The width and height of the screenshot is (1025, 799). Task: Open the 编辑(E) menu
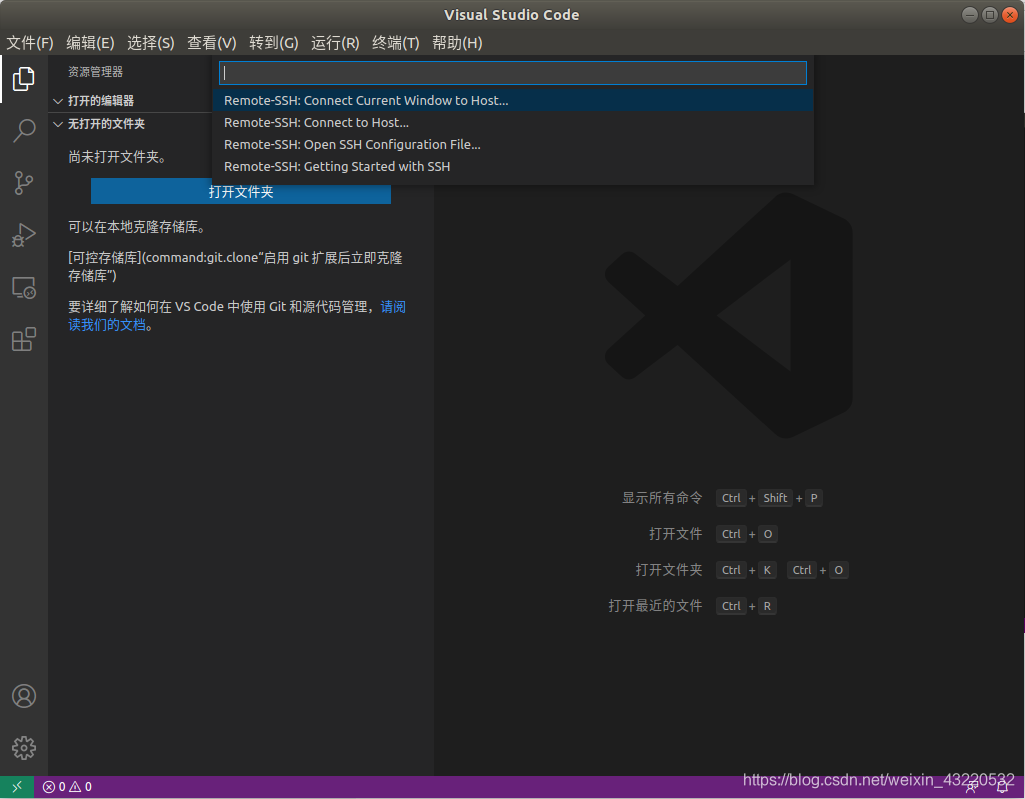point(90,43)
